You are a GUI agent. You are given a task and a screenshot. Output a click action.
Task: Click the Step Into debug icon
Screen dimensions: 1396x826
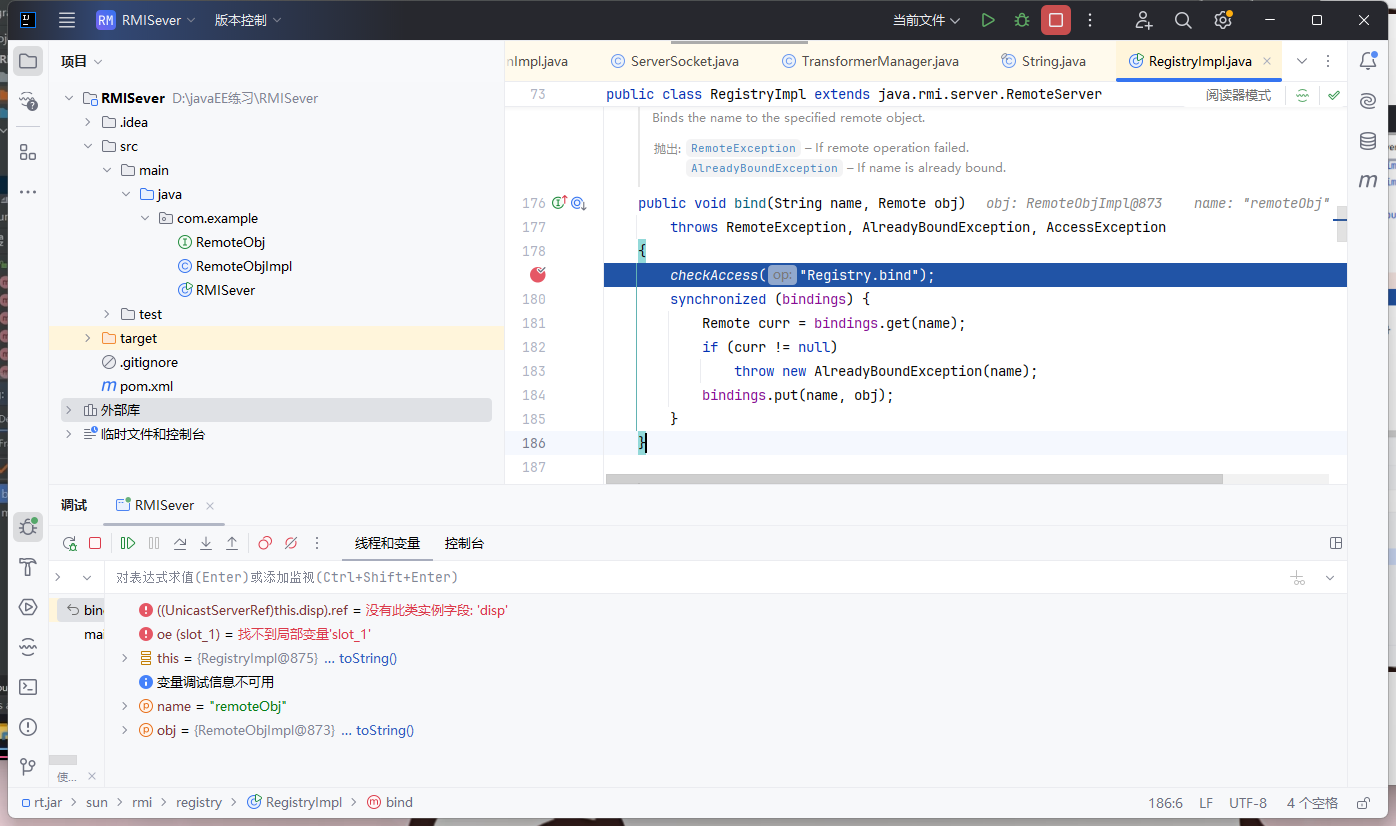tap(206, 543)
